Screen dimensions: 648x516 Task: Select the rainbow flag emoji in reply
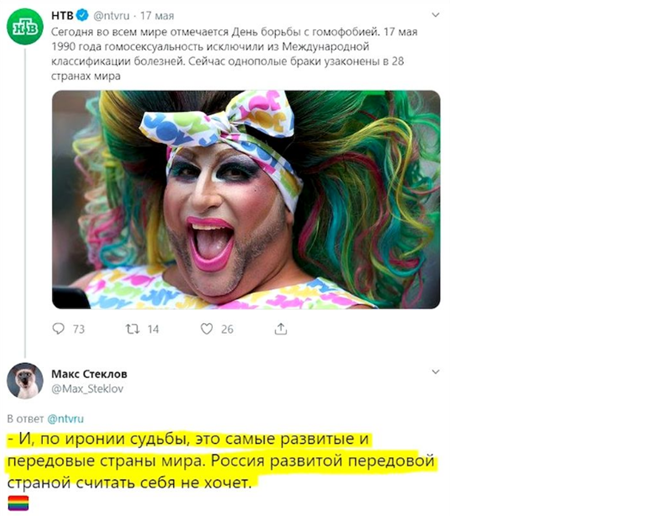[18, 503]
